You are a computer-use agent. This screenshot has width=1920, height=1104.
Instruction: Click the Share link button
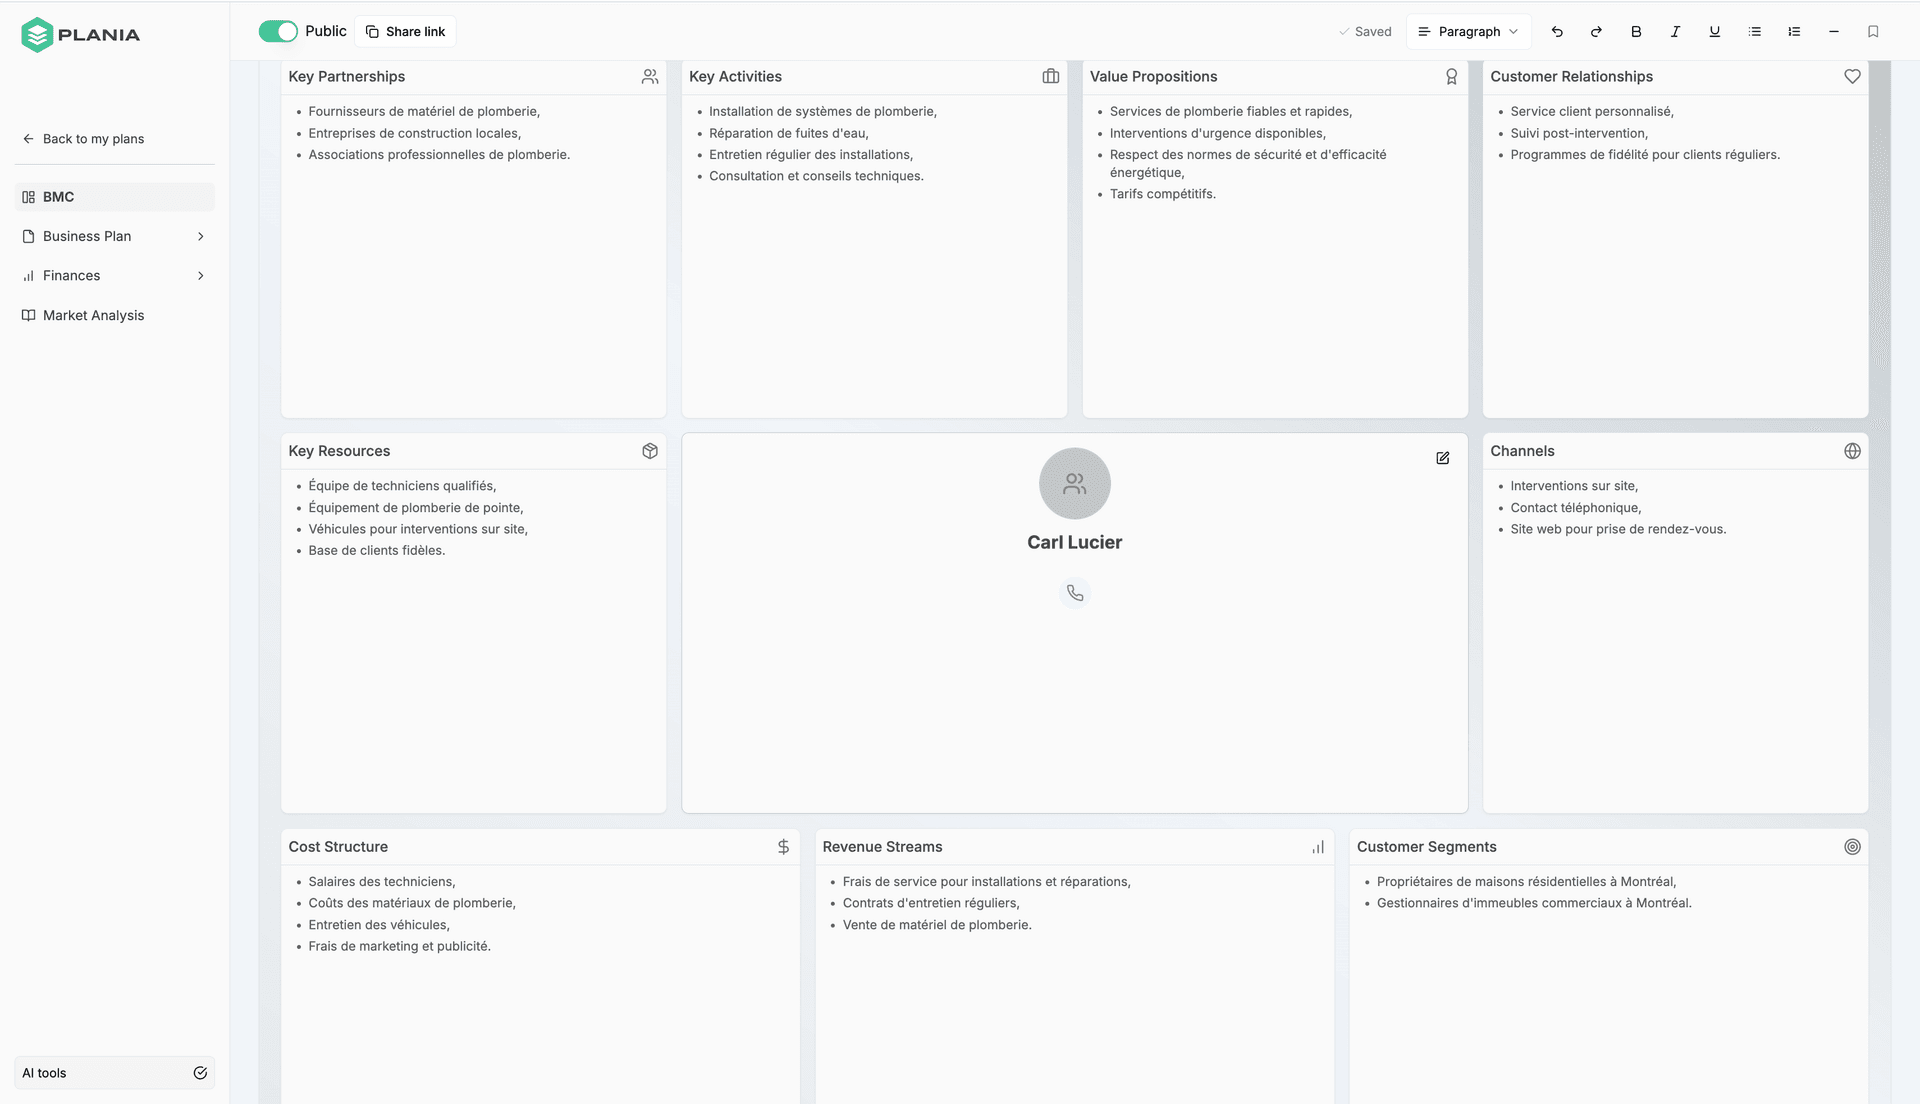(404, 31)
